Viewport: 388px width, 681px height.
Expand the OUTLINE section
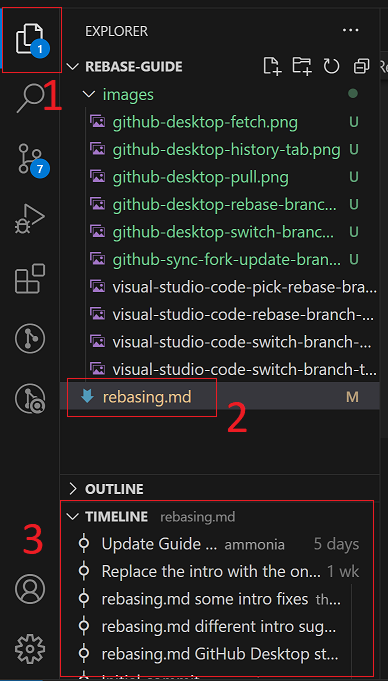pyautogui.click(x=73, y=489)
